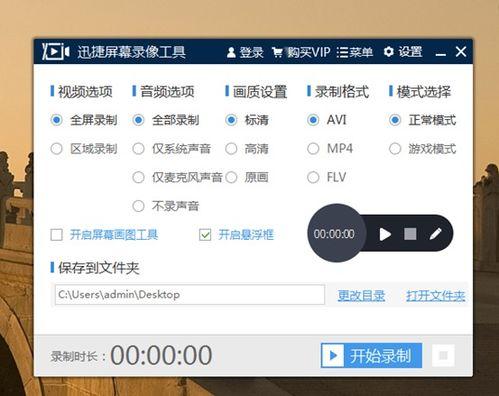Screen dimensions: 499x396
Task: Open 设置 settings with gear icon
Action: pyautogui.click(x=403, y=52)
